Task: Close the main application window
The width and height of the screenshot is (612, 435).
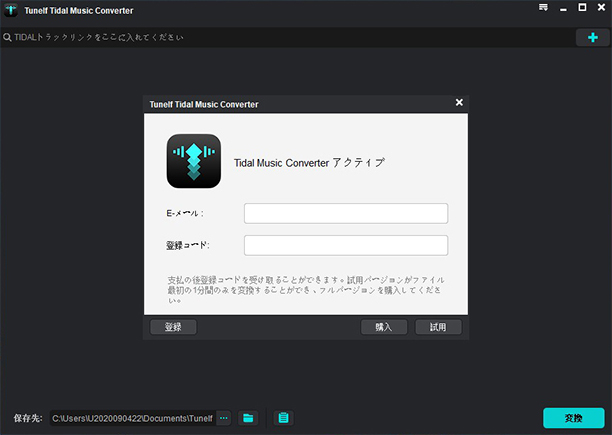Action: click(x=601, y=7)
